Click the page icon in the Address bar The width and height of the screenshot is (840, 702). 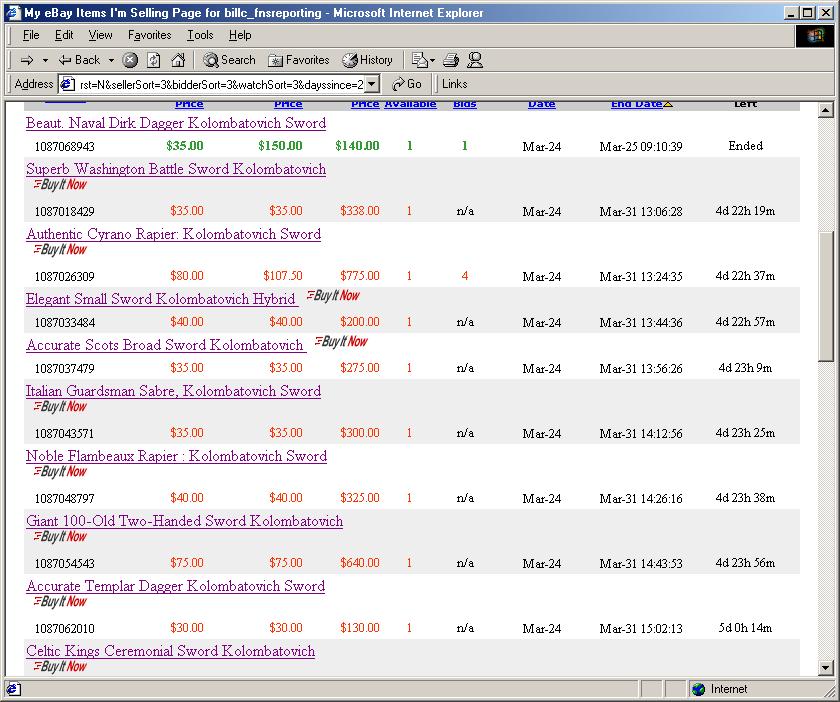(x=67, y=84)
